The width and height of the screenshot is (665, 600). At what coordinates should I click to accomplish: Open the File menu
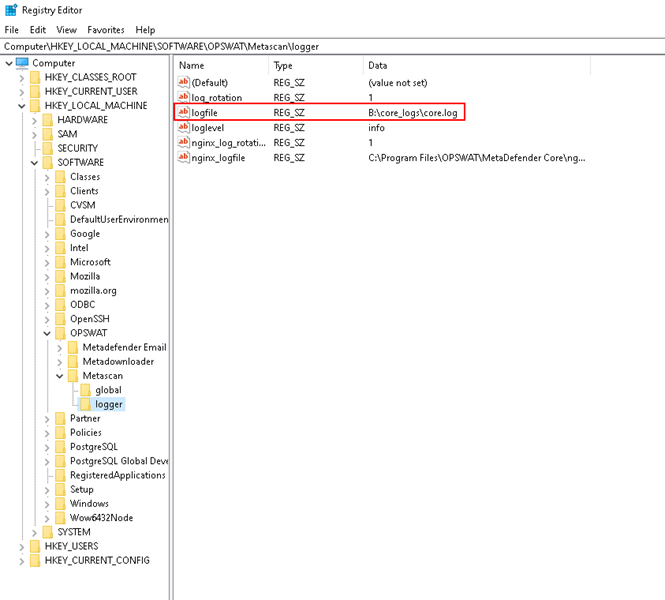click(x=11, y=30)
